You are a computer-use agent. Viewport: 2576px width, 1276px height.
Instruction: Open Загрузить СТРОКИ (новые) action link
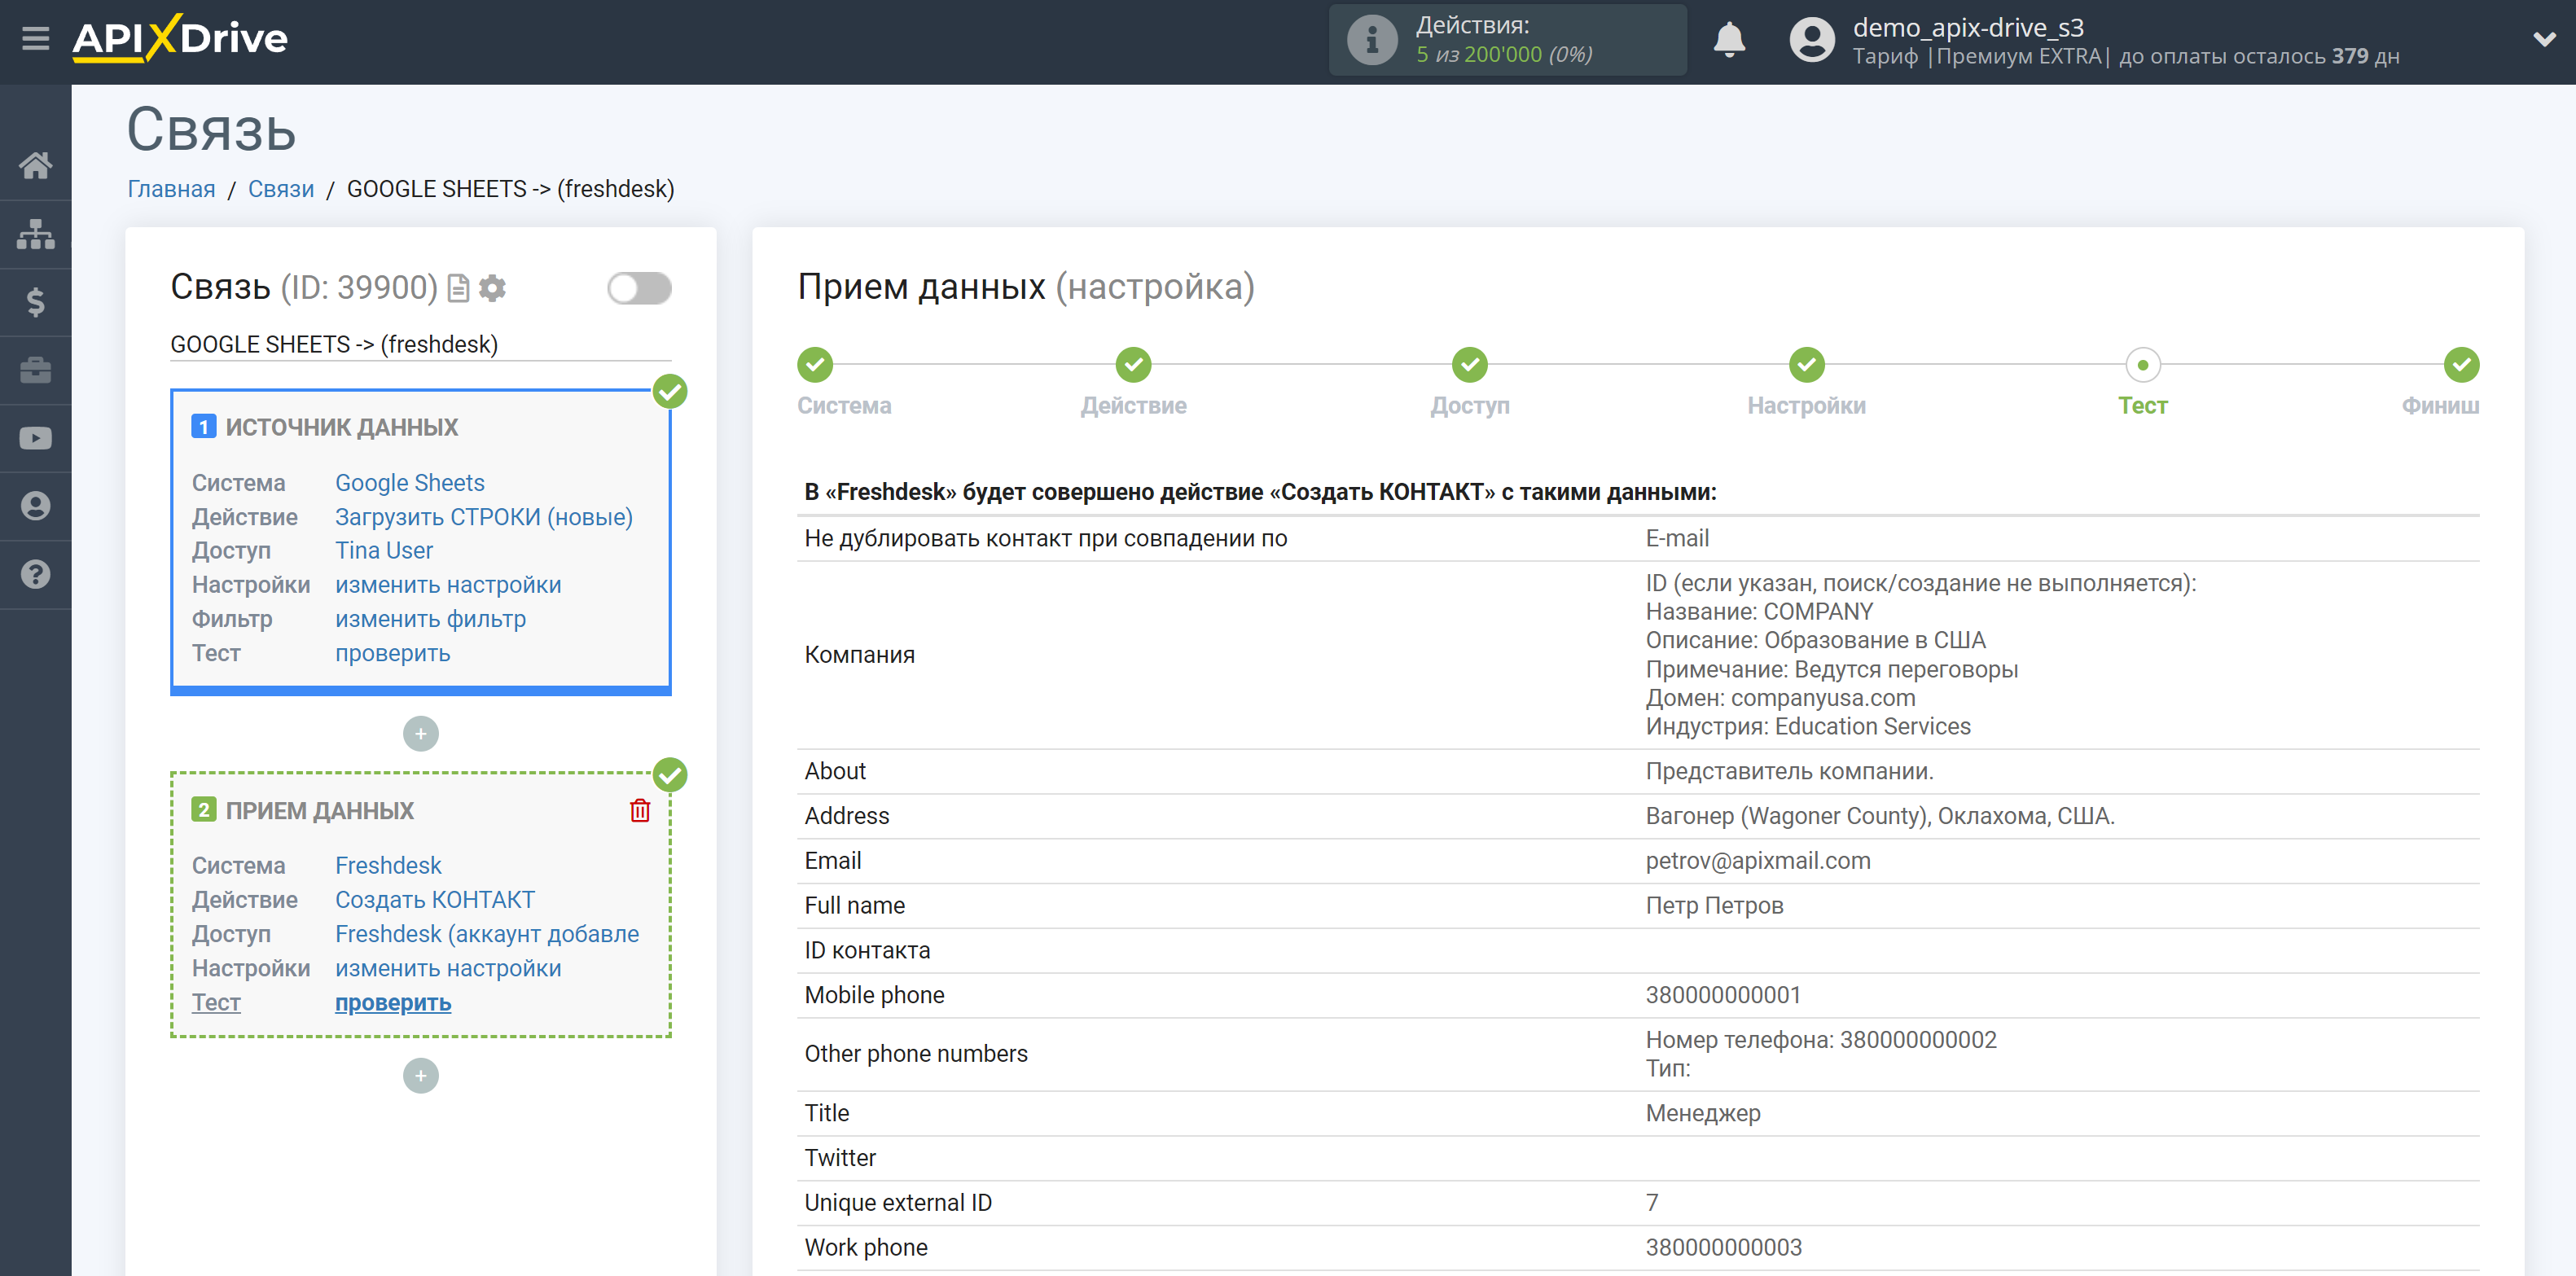pos(484,517)
